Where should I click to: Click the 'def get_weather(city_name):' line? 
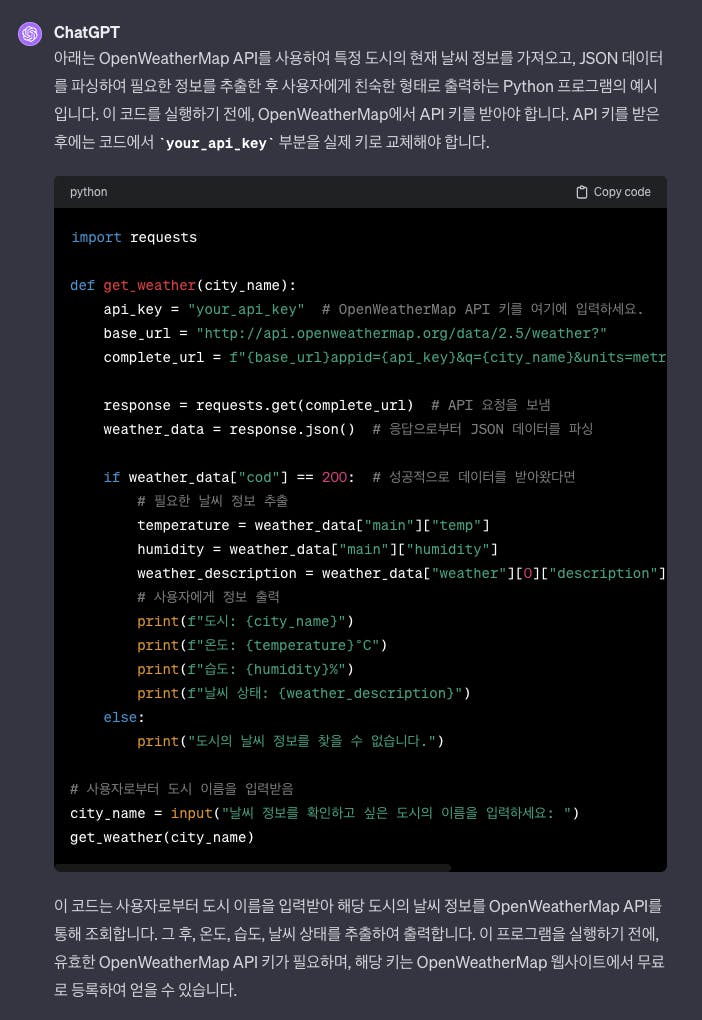[x=183, y=285]
